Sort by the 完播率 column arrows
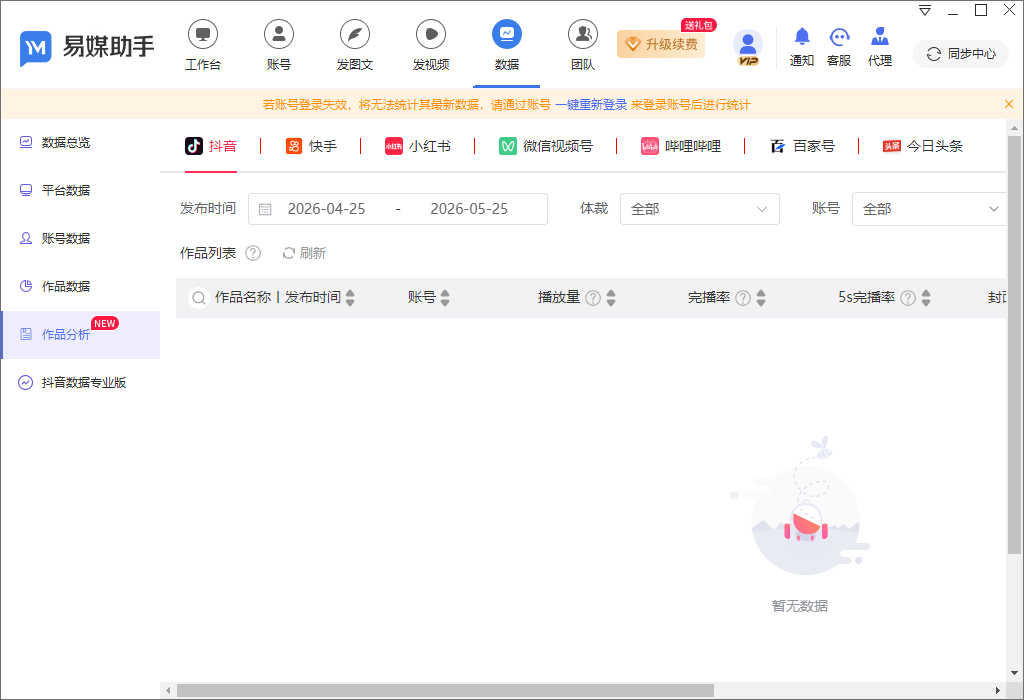The height and width of the screenshot is (700, 1024). pos(761,298)
